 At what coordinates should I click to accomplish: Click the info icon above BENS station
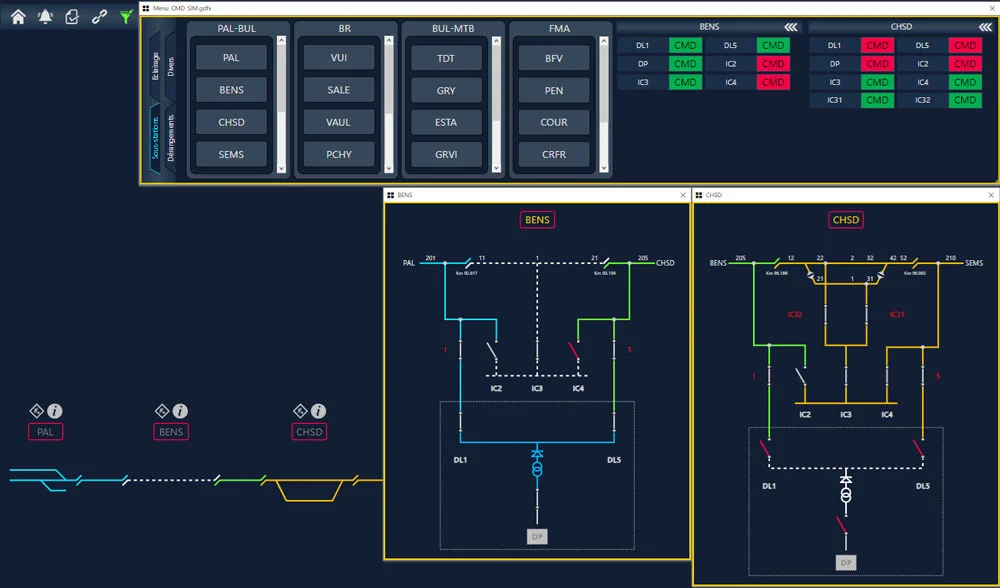coord(180,411)
